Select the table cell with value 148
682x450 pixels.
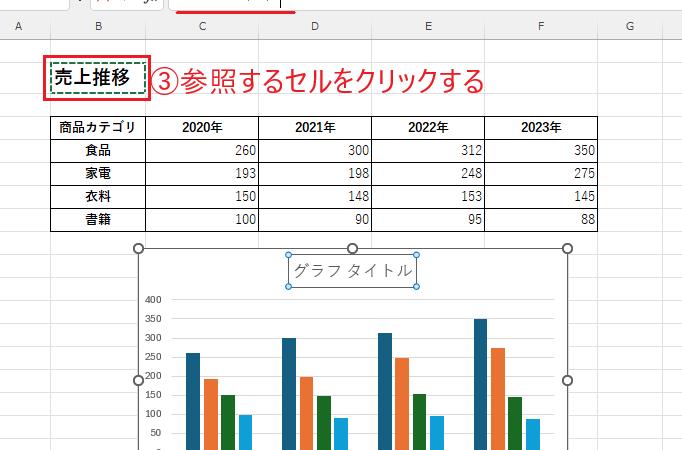pos(315,197)
